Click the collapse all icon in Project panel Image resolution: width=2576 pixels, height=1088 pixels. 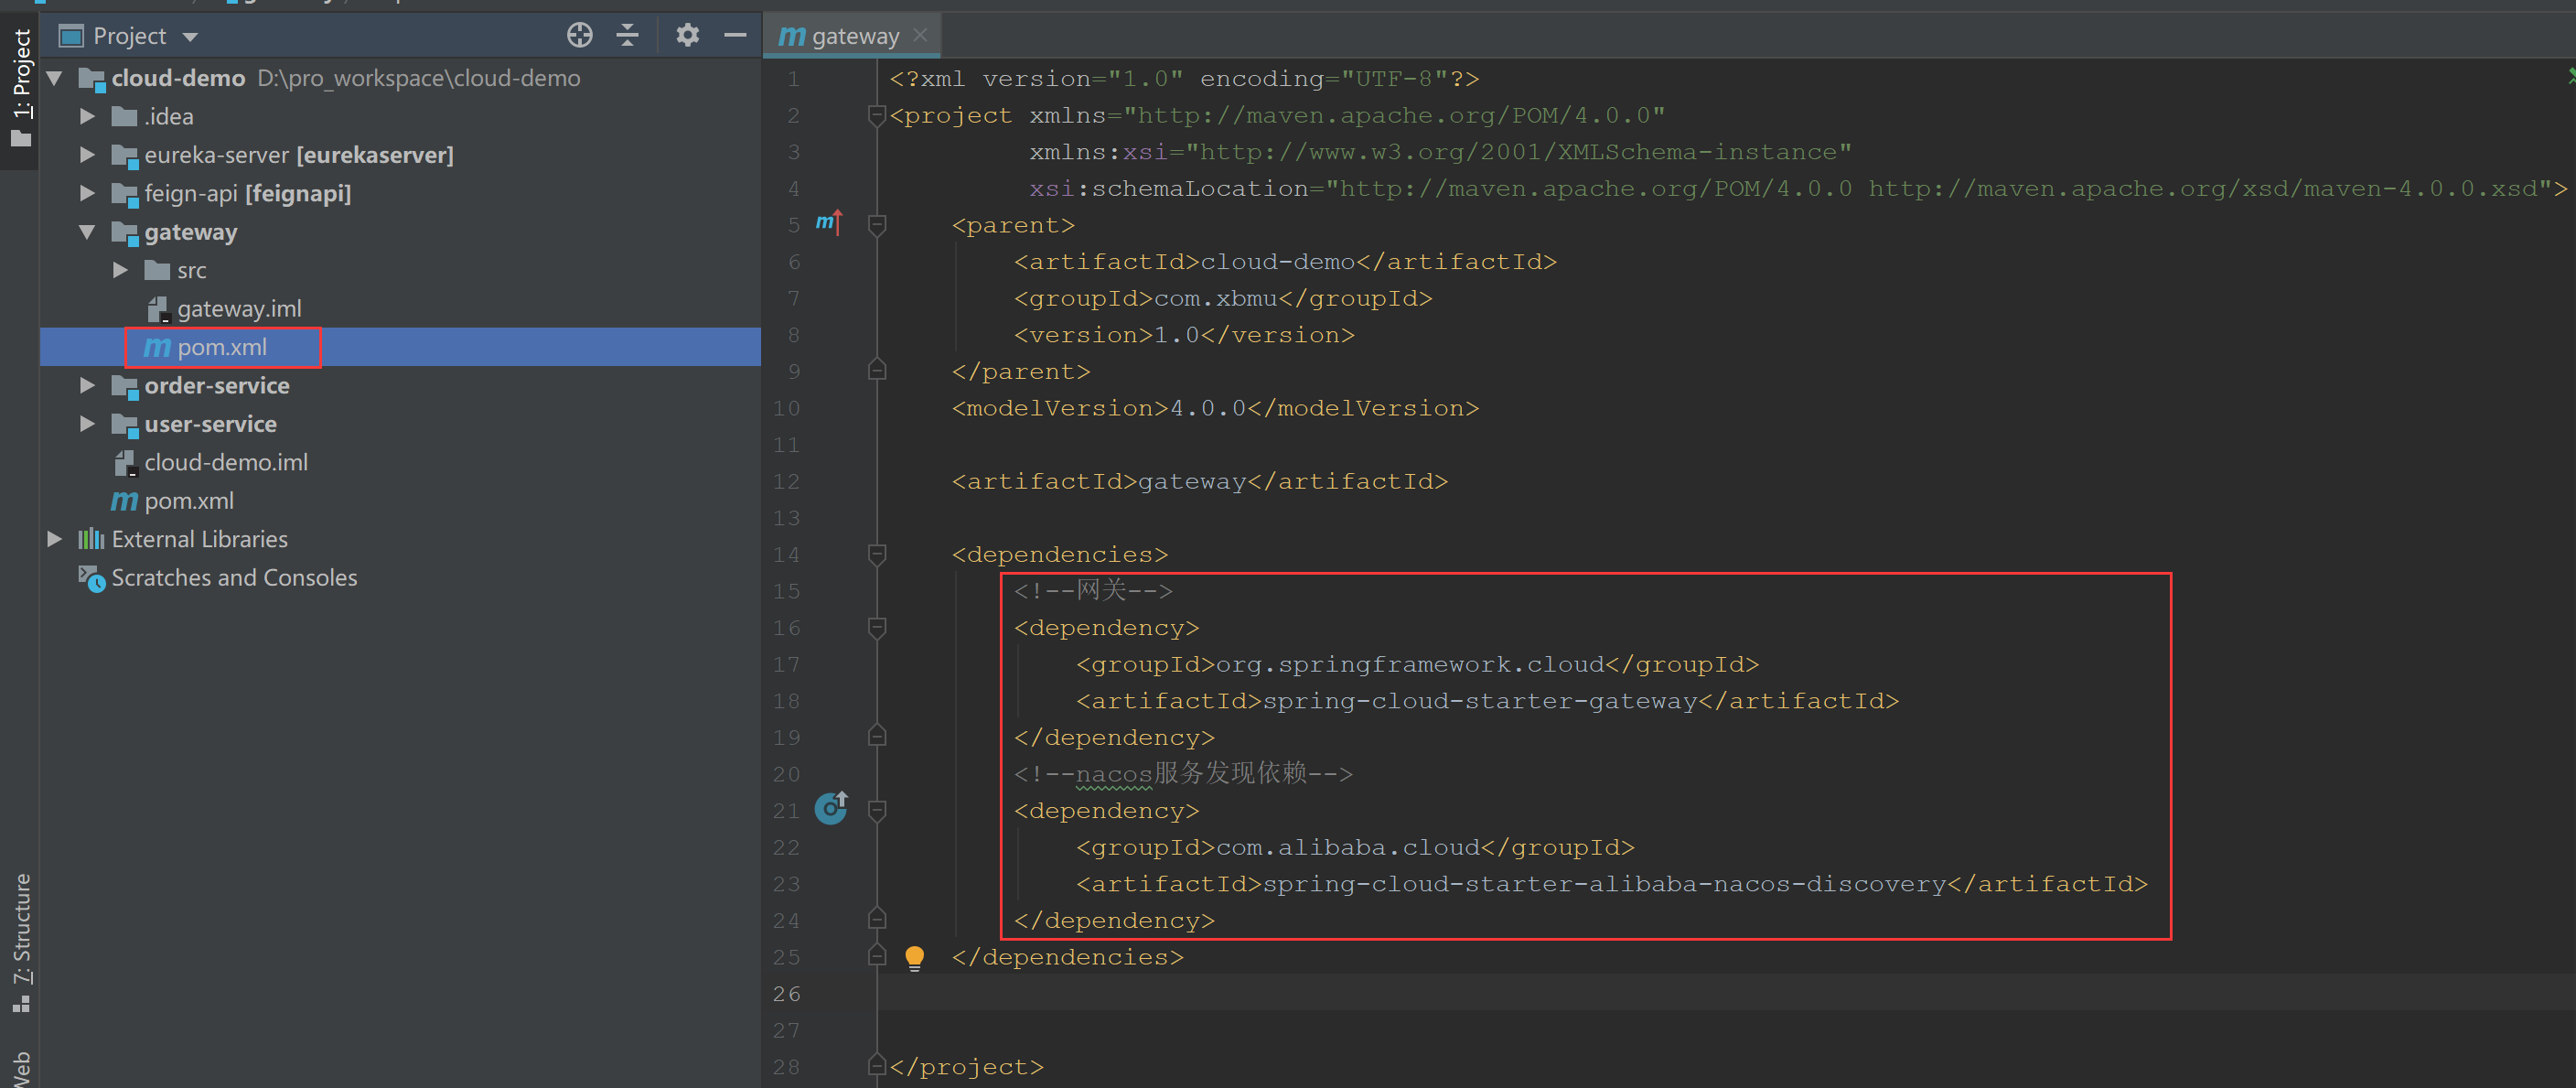[627, 36]
